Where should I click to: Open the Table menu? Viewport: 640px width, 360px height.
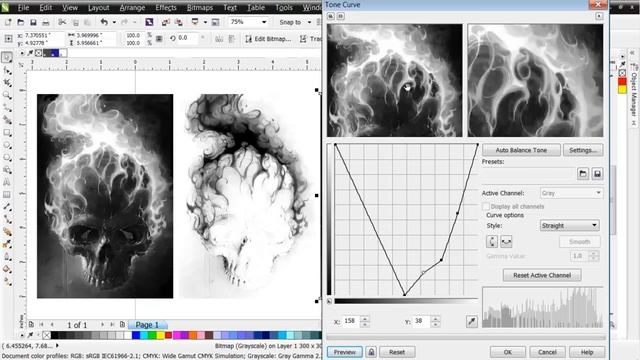[256, 8]
